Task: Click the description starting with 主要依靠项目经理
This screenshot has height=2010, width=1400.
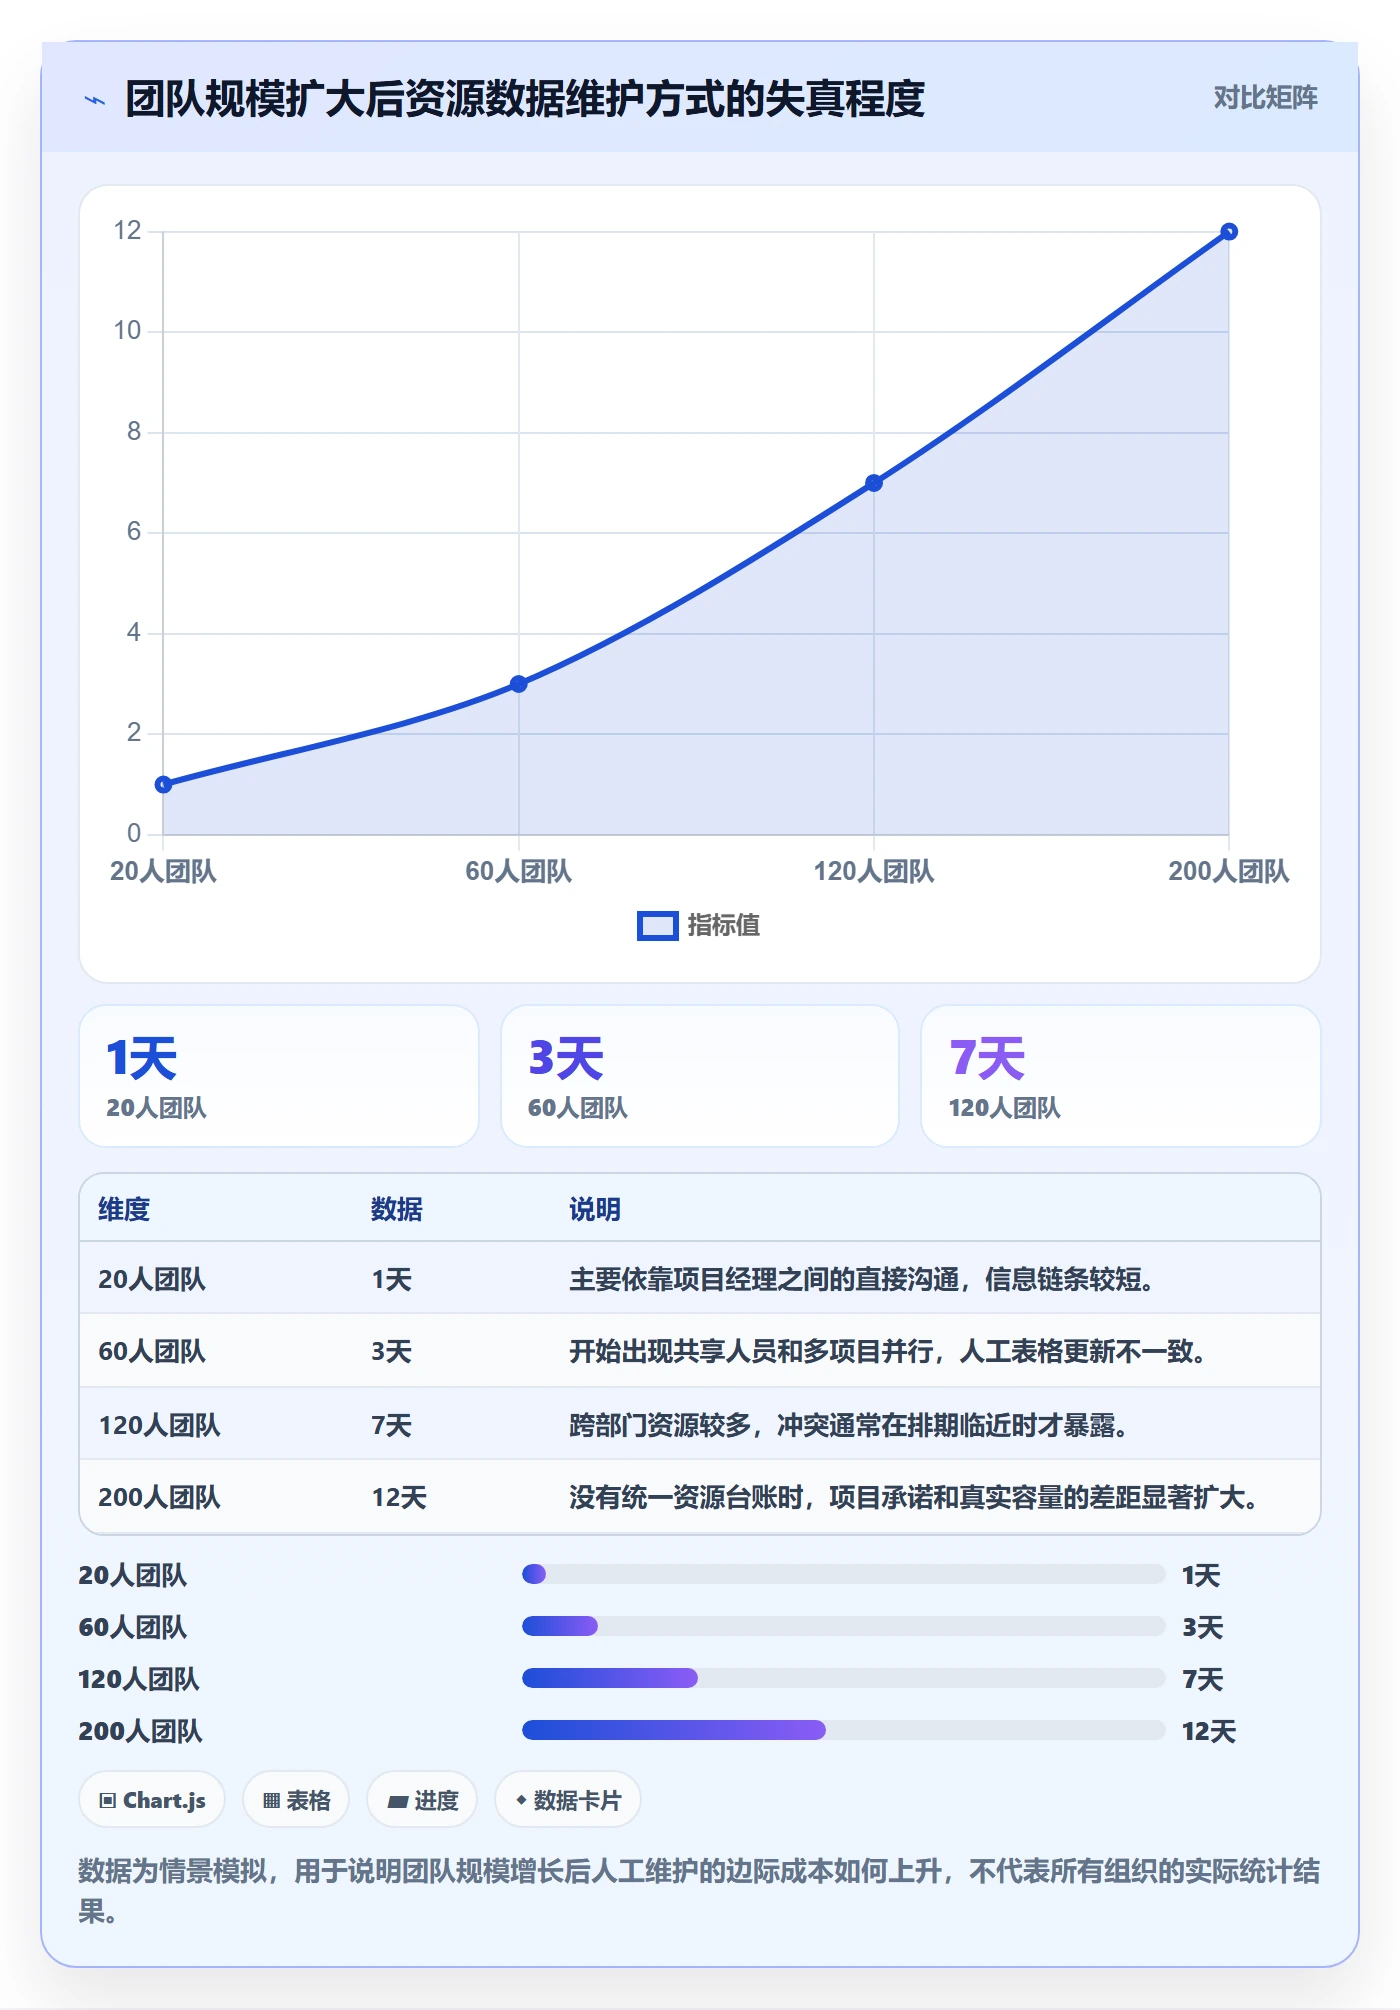Action: pos(862,1279)
